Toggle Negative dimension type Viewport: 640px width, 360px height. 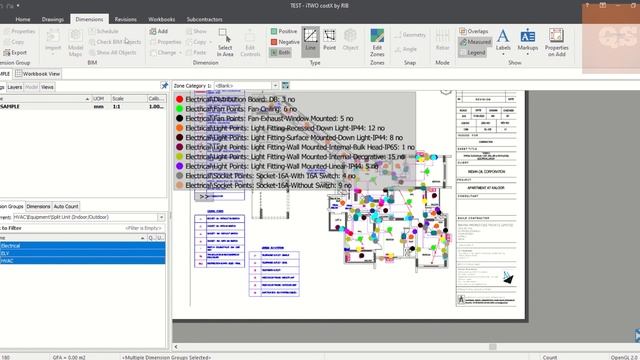pyautogui.click(x=285, y=42)
